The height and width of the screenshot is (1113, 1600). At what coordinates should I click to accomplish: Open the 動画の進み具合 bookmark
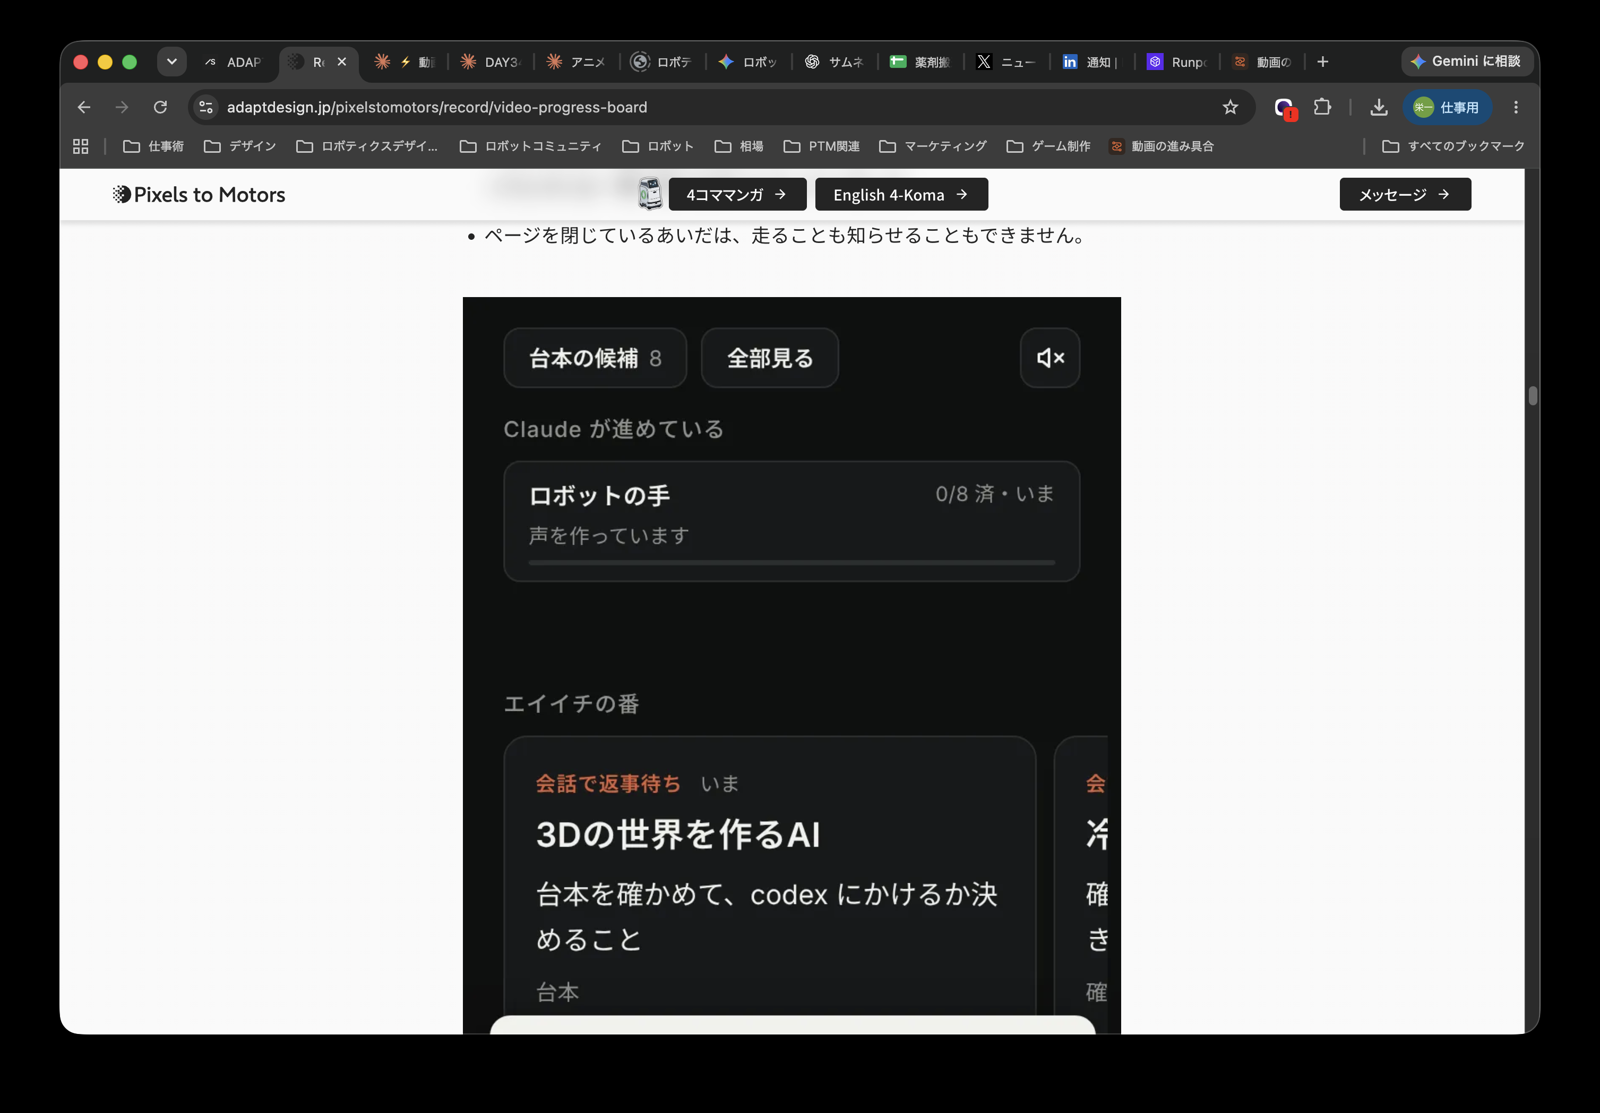pos(1161,146)
